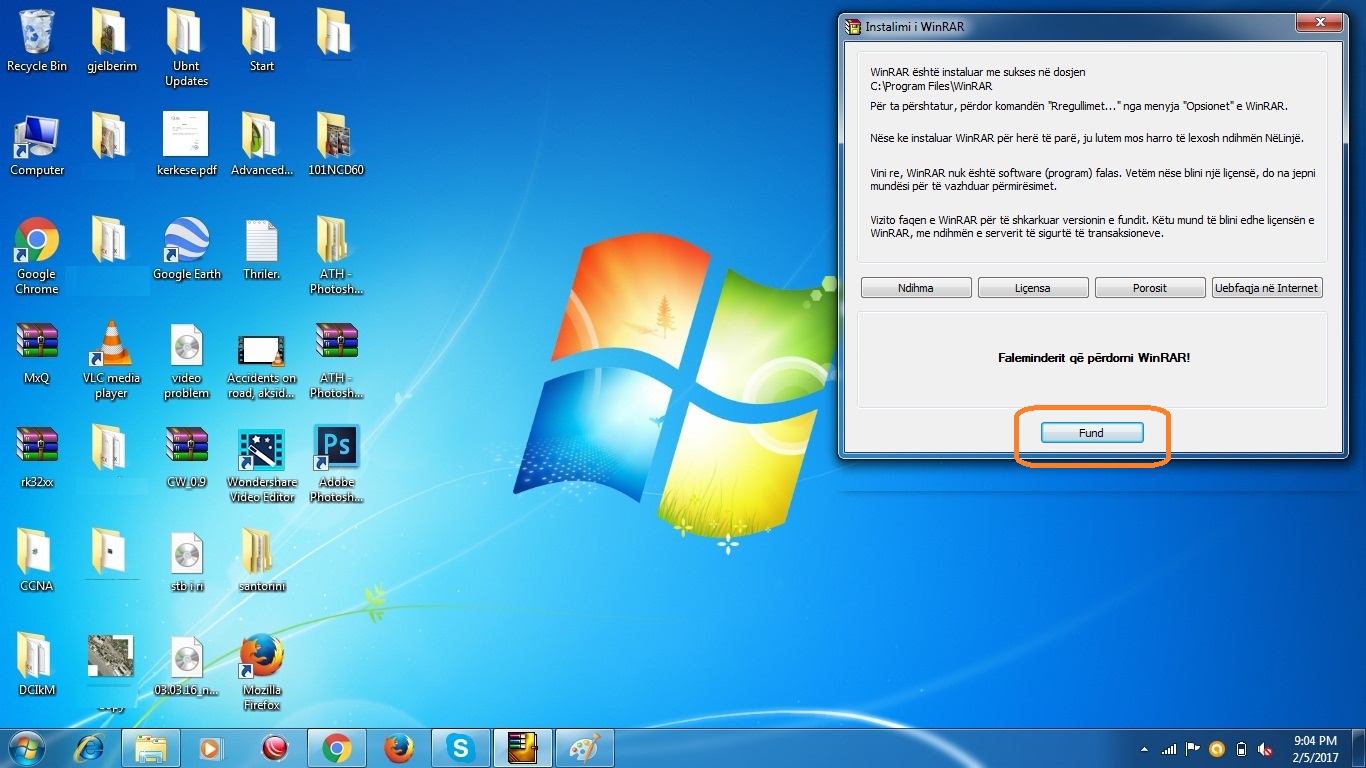Select the Ubnt Updates folder

coord(187,48)
